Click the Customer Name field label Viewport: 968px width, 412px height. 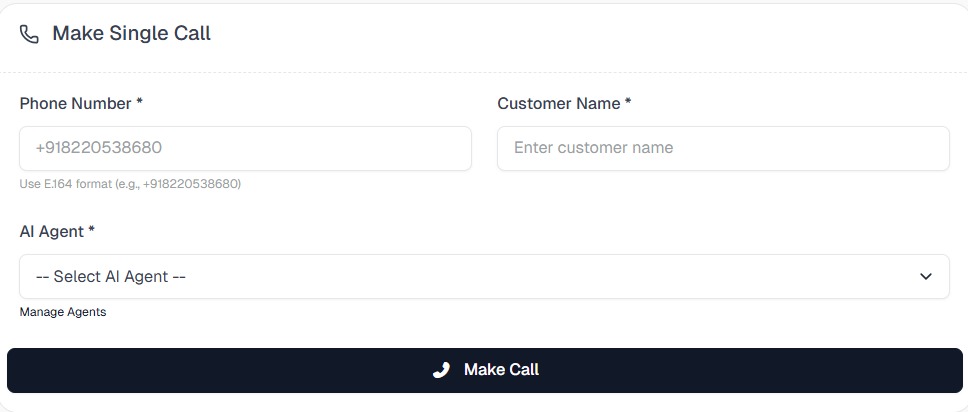pyautogui.click(x=559, y=103)
